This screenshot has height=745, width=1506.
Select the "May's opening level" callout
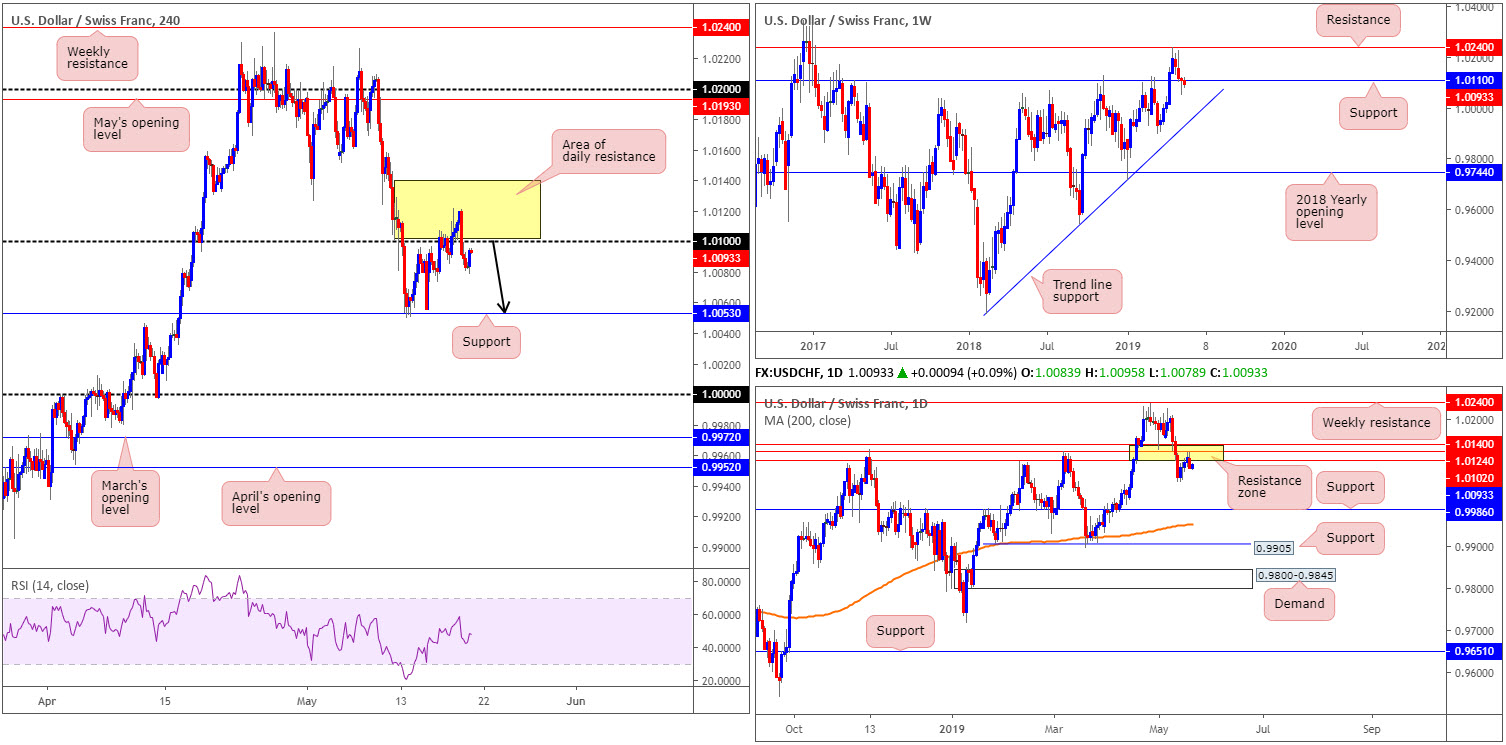pyautogui.click(x=135, y=130)
